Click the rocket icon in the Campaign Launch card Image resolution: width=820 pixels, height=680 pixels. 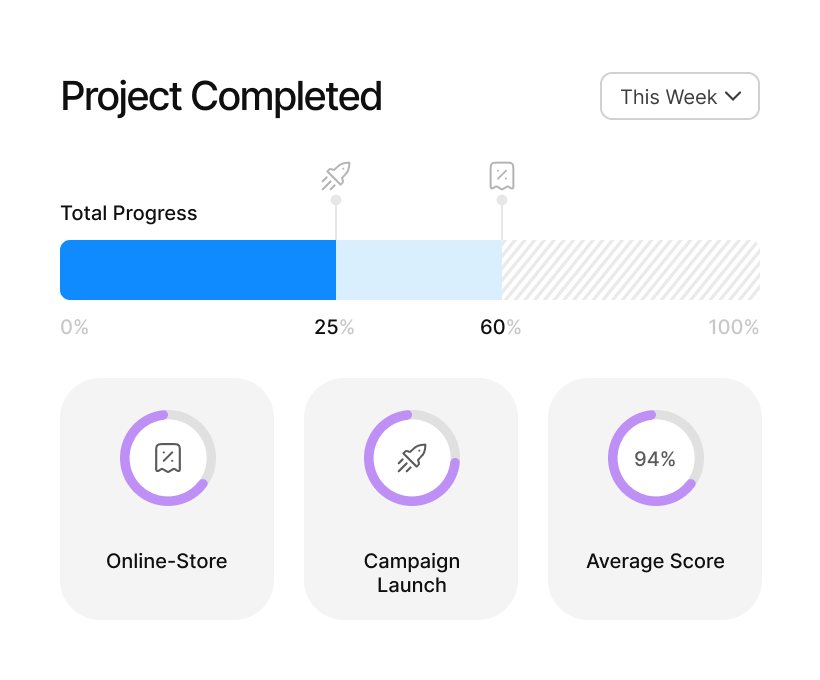coord(411,458)
